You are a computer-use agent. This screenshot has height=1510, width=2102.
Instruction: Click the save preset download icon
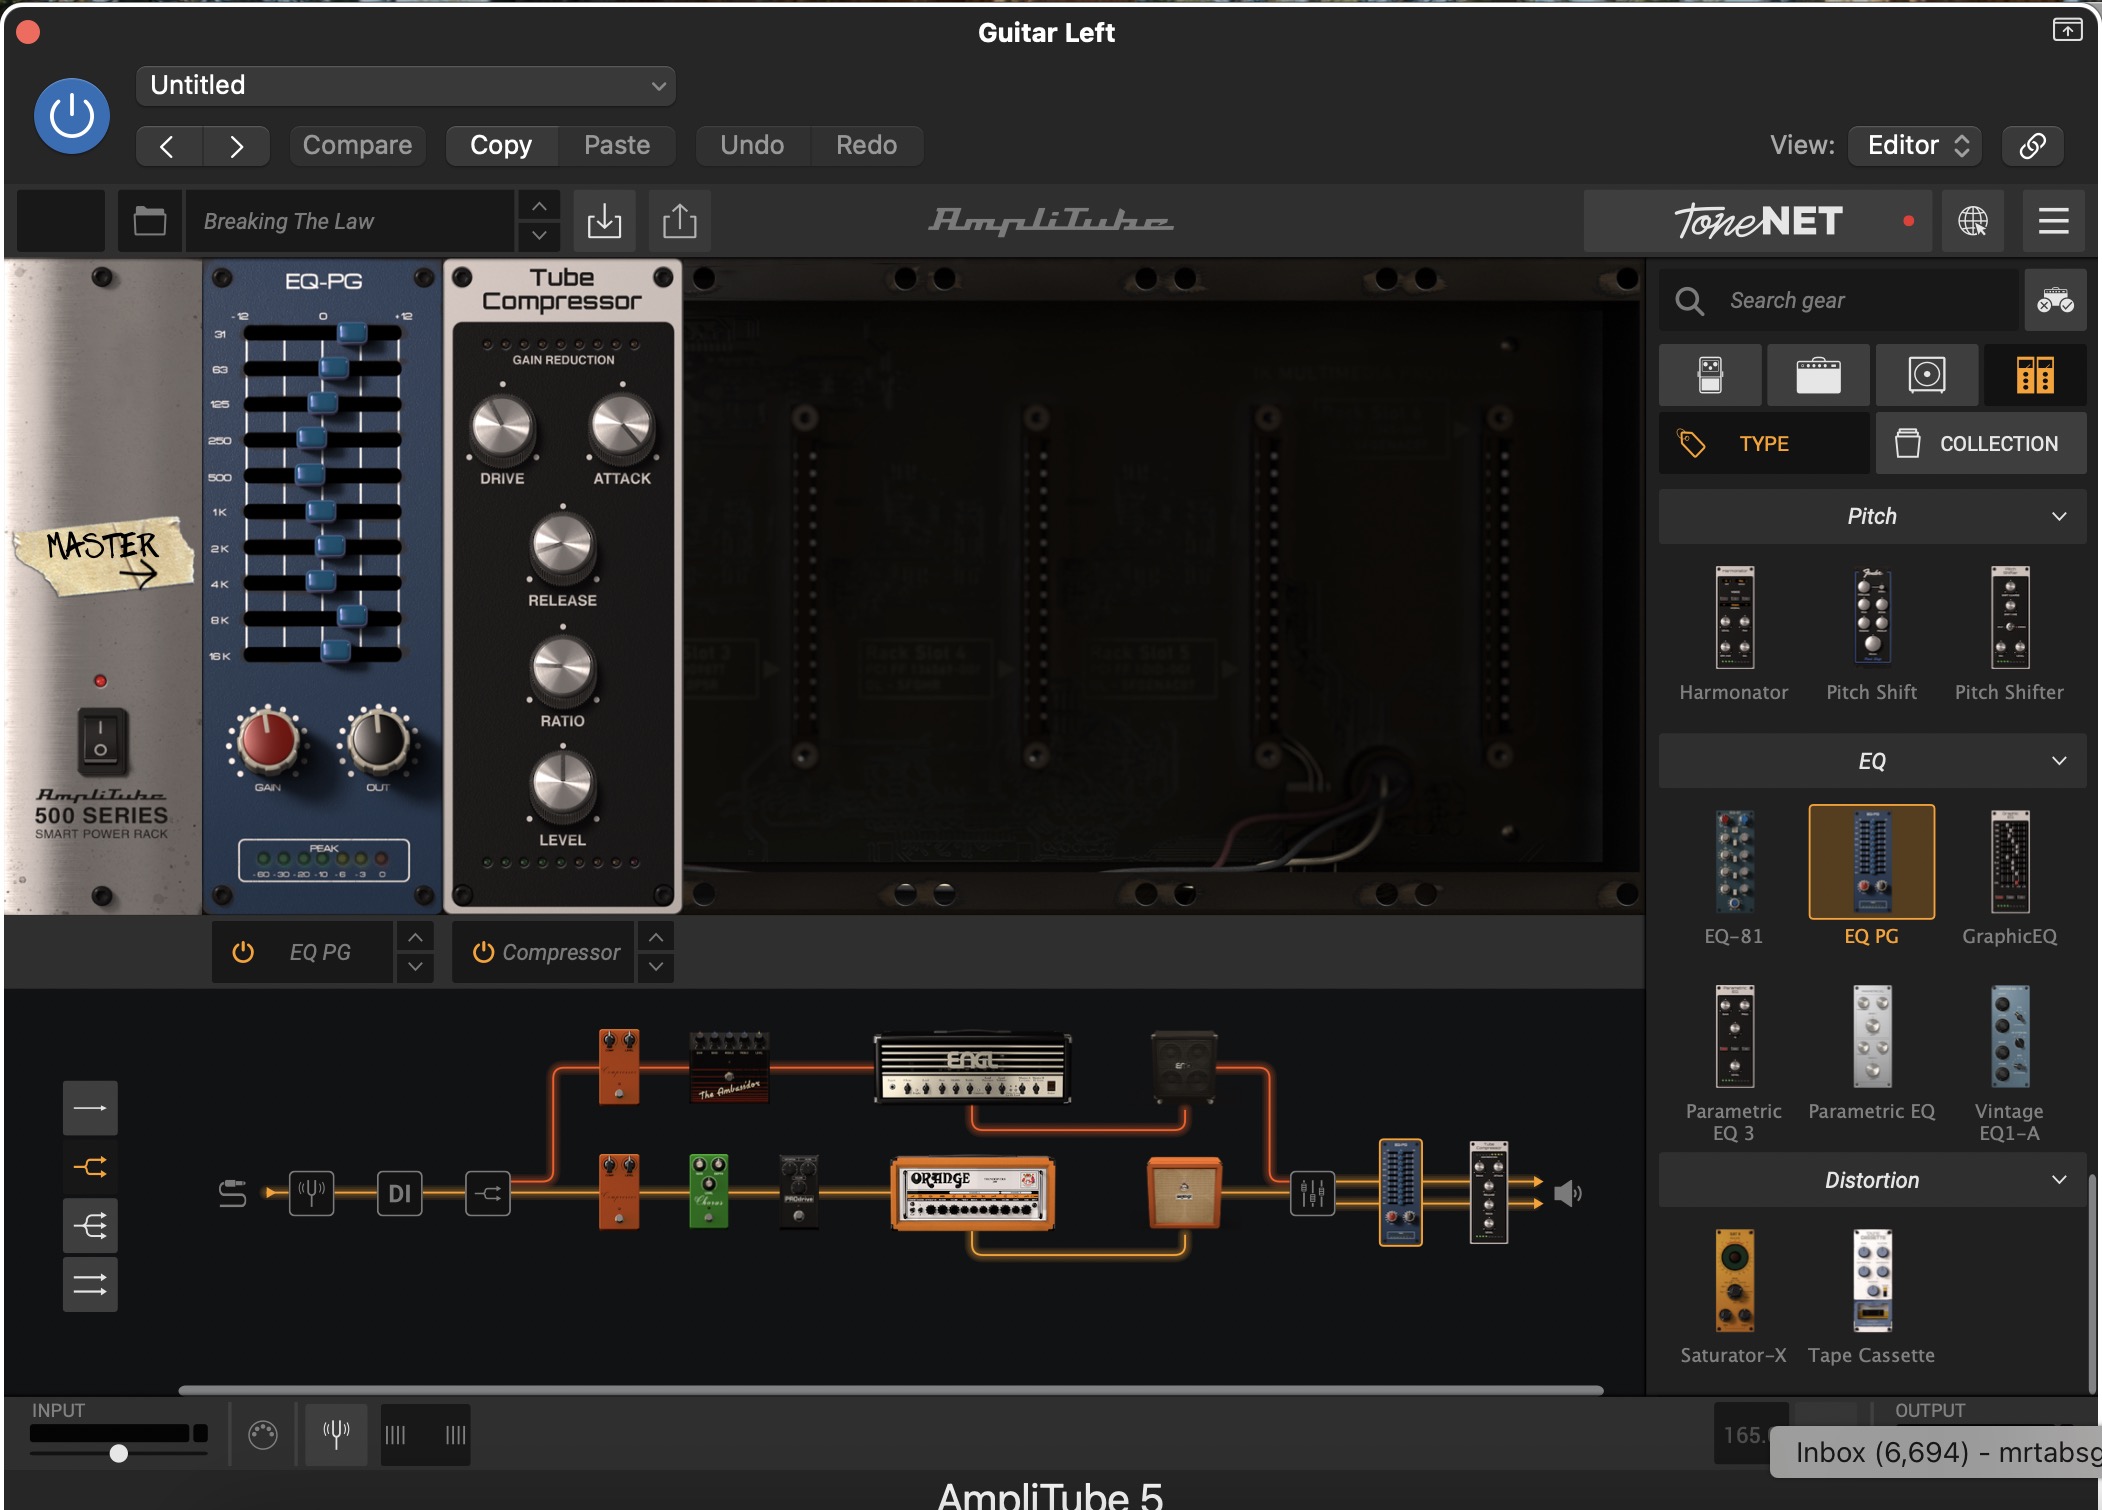point(604,221)
